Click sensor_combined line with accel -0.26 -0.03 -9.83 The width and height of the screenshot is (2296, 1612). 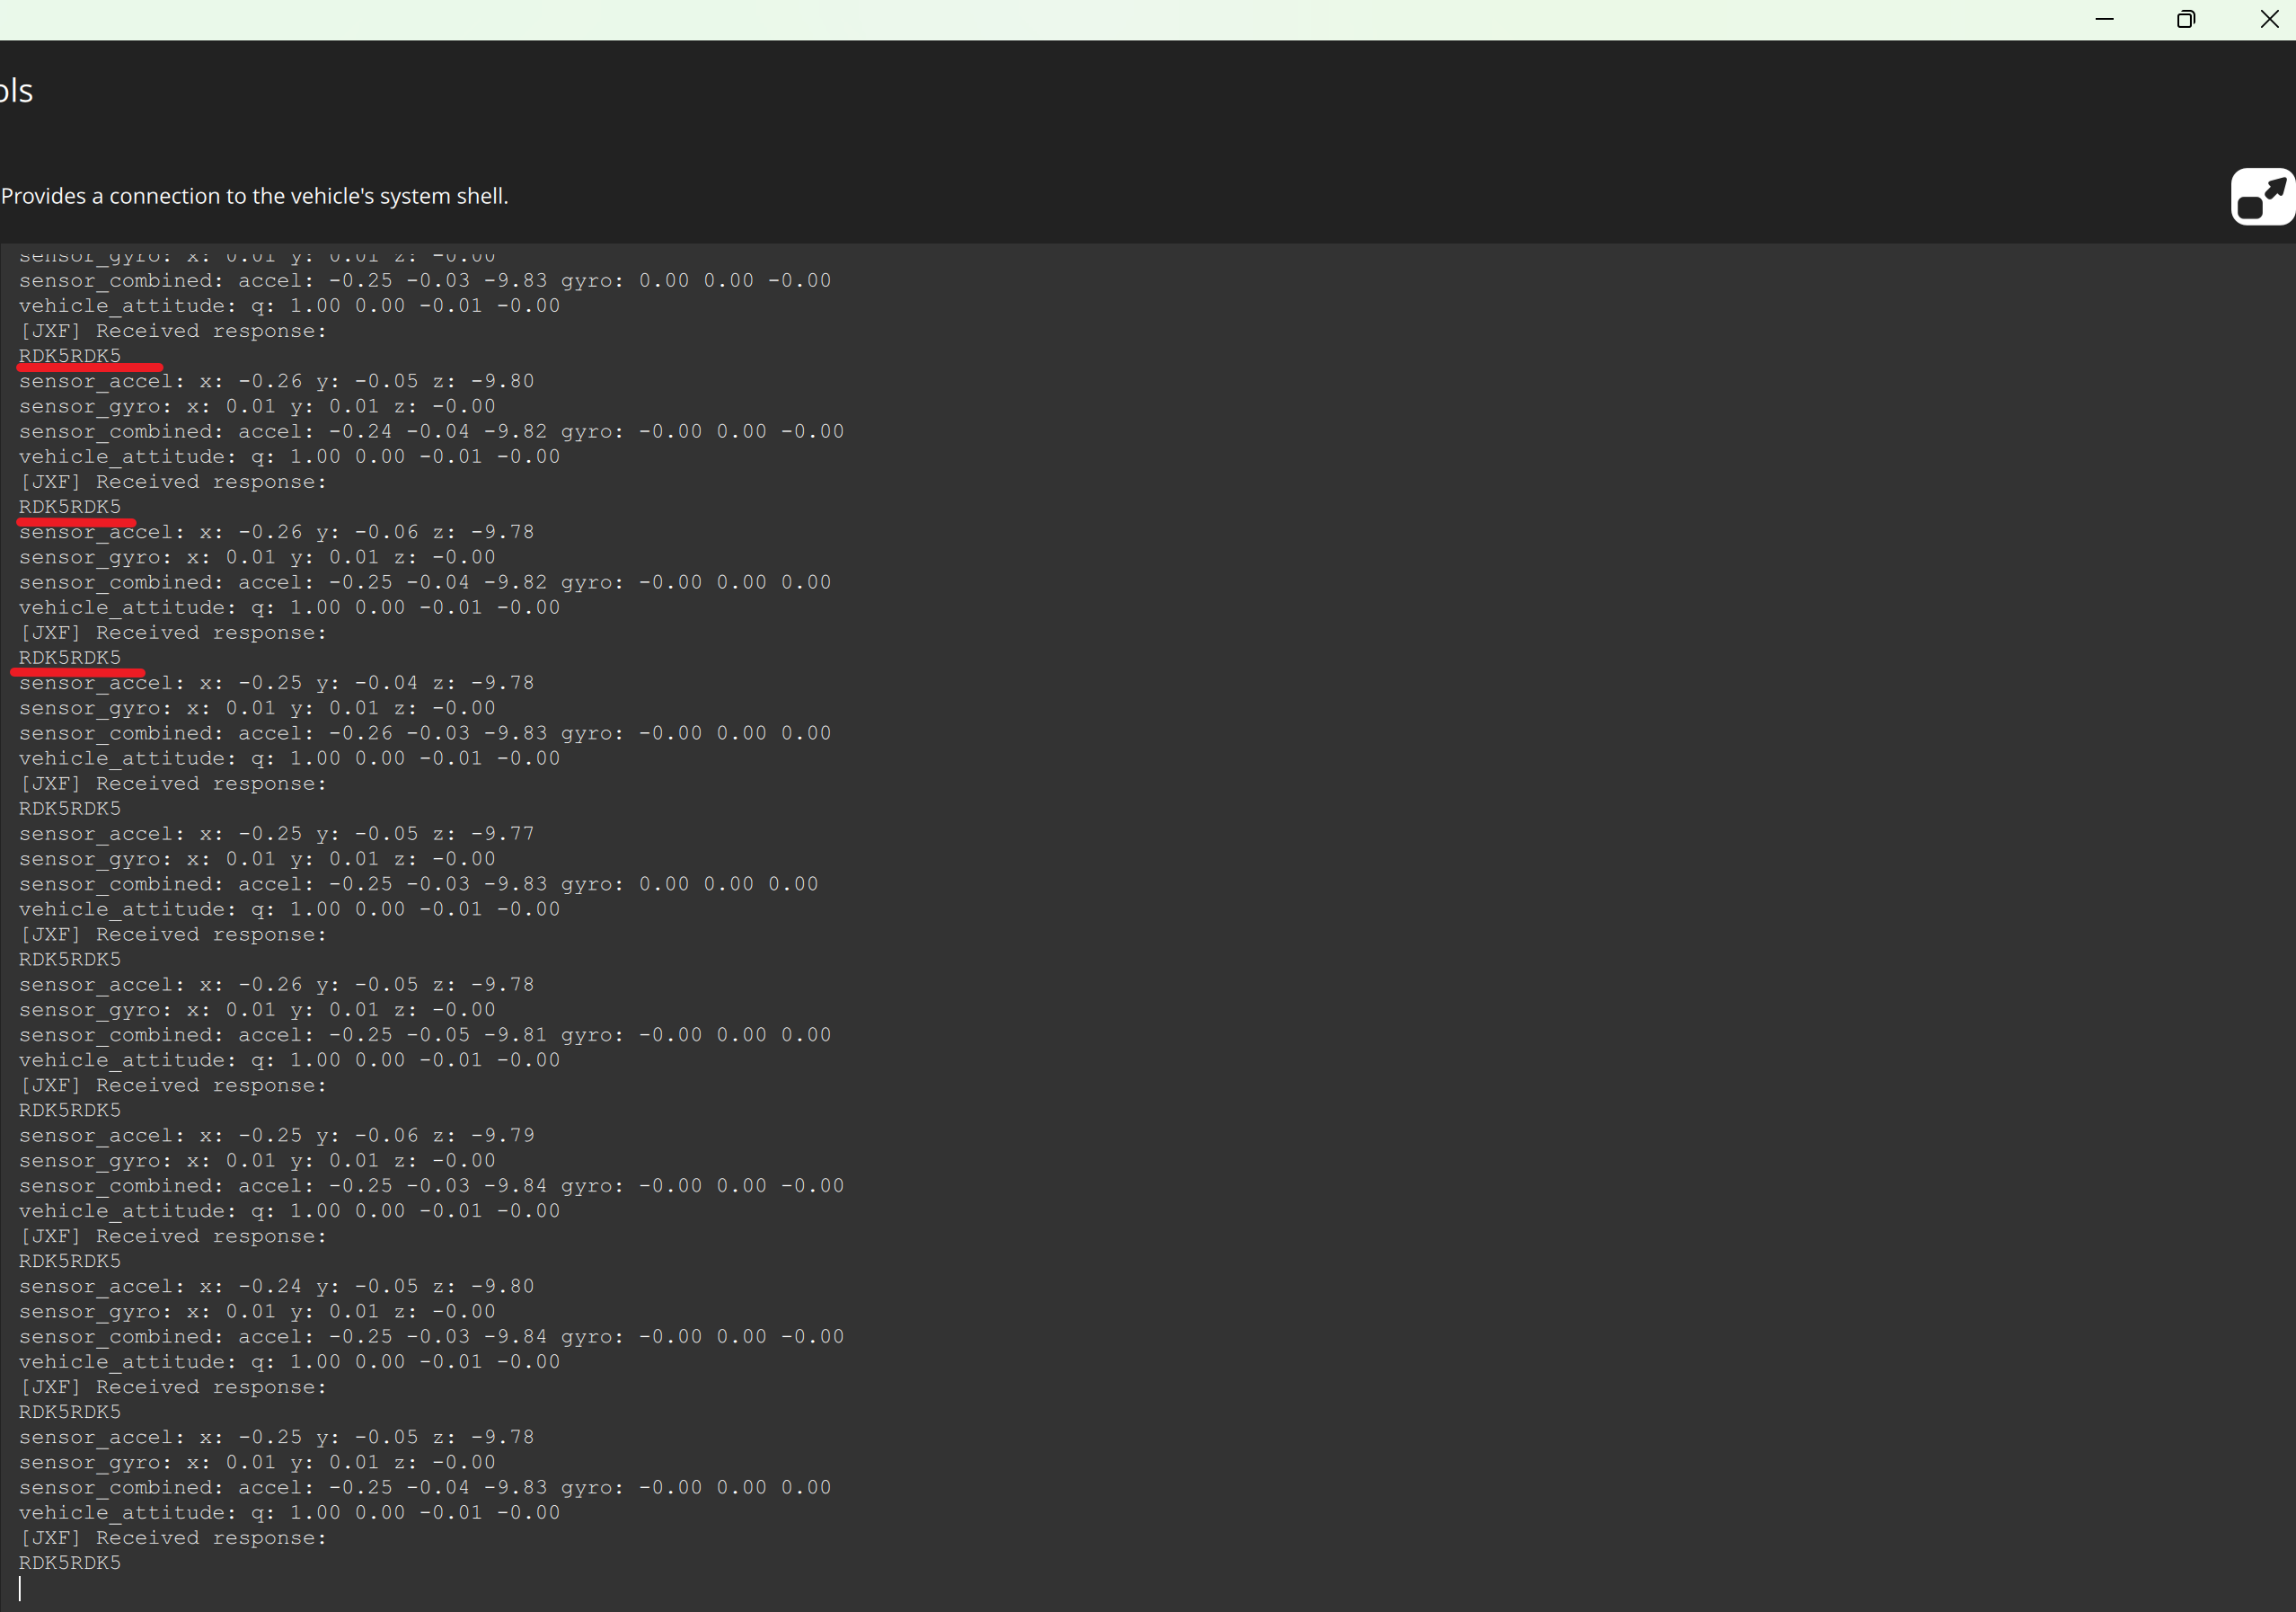425,733
